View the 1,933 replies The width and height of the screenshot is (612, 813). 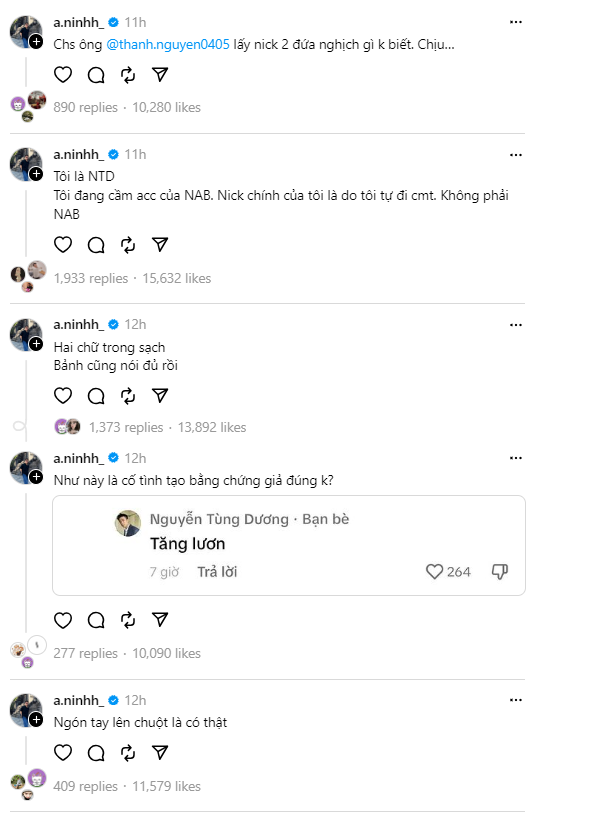coord(91,278)
